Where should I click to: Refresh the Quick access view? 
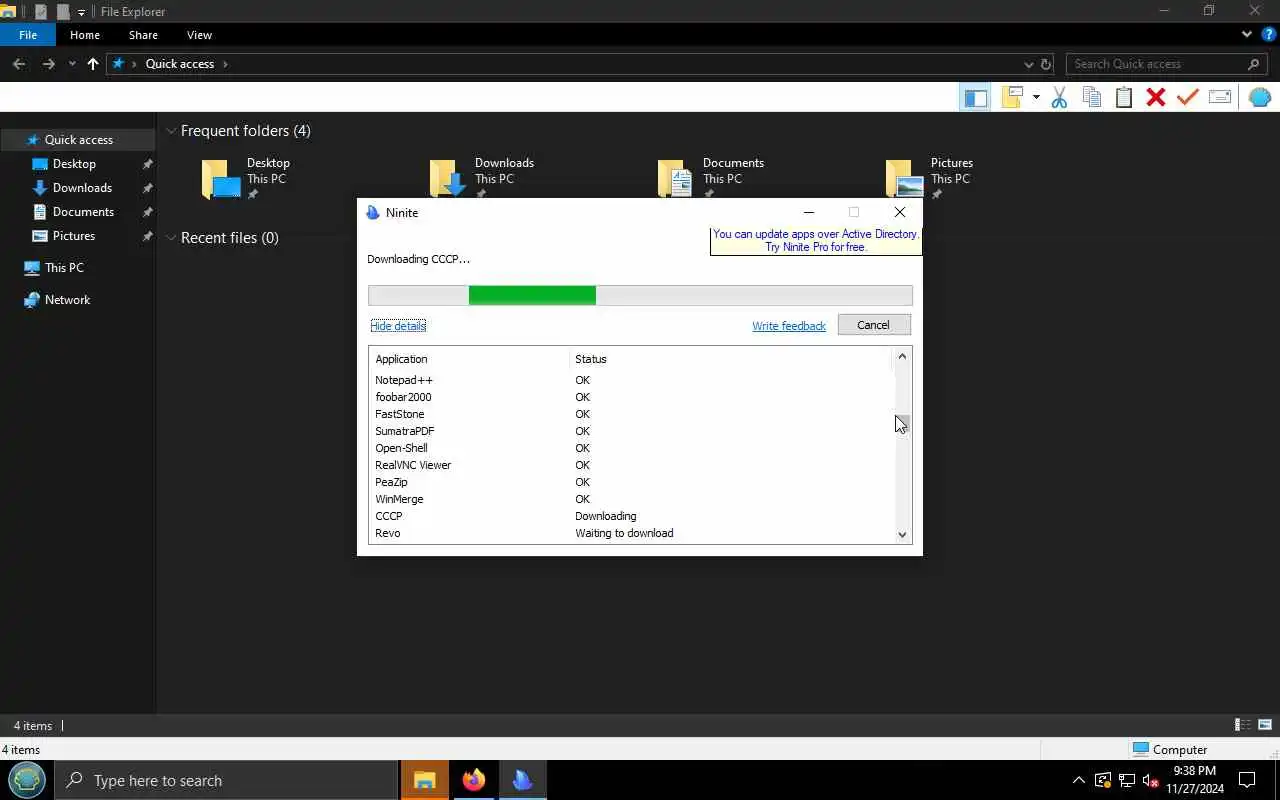click(x=1046, y=64)
